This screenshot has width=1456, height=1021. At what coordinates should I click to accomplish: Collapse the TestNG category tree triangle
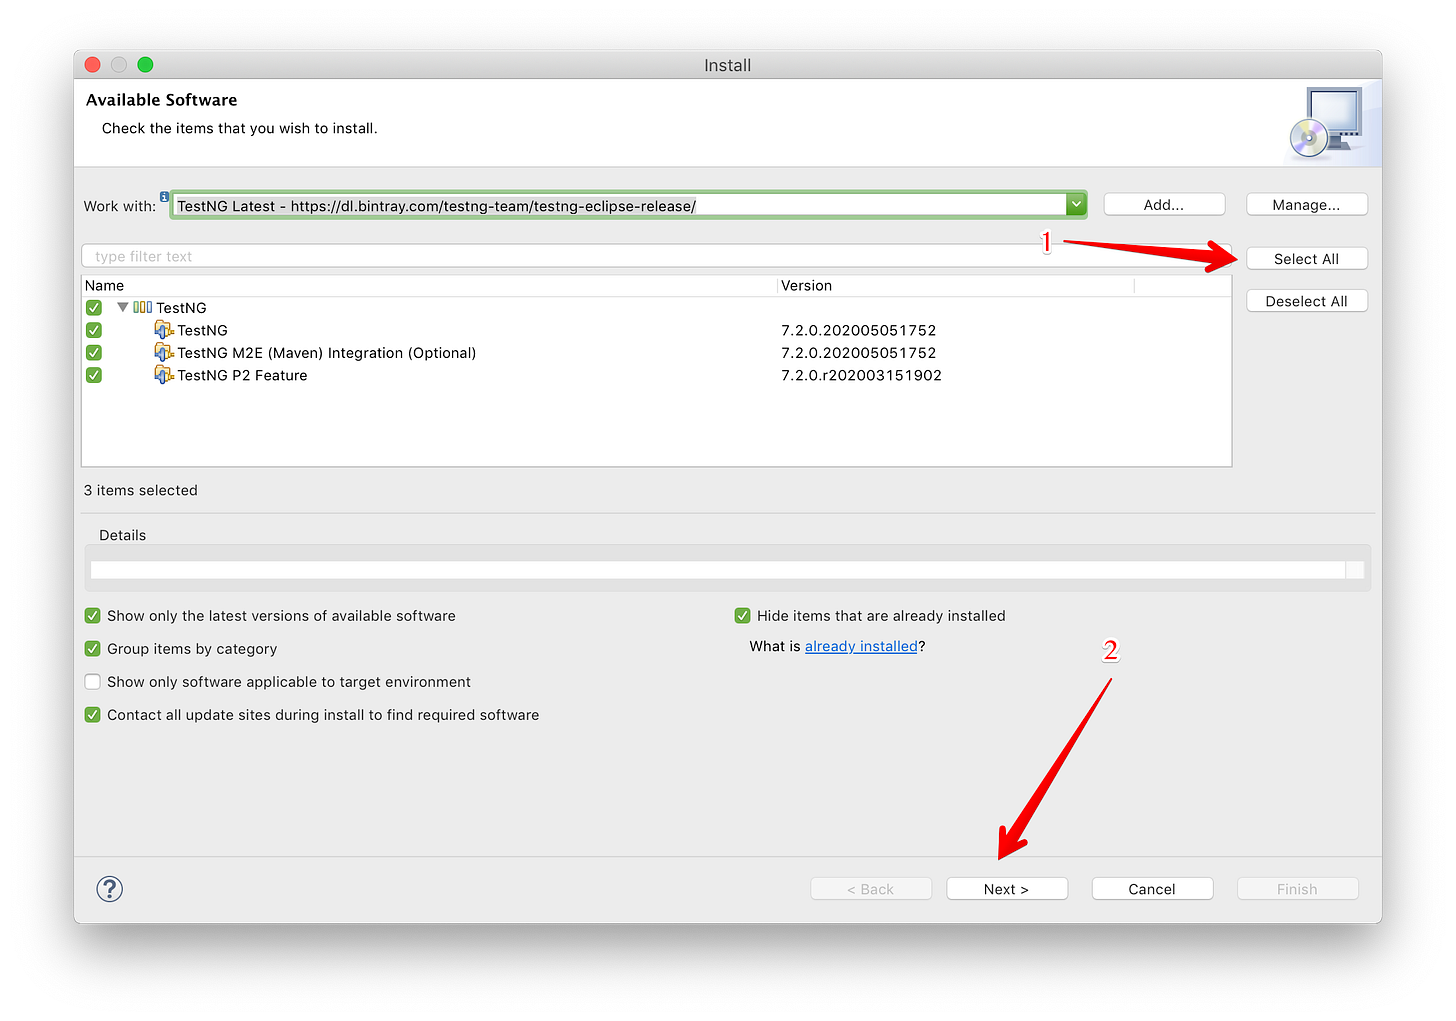click(x=123, y=307)
